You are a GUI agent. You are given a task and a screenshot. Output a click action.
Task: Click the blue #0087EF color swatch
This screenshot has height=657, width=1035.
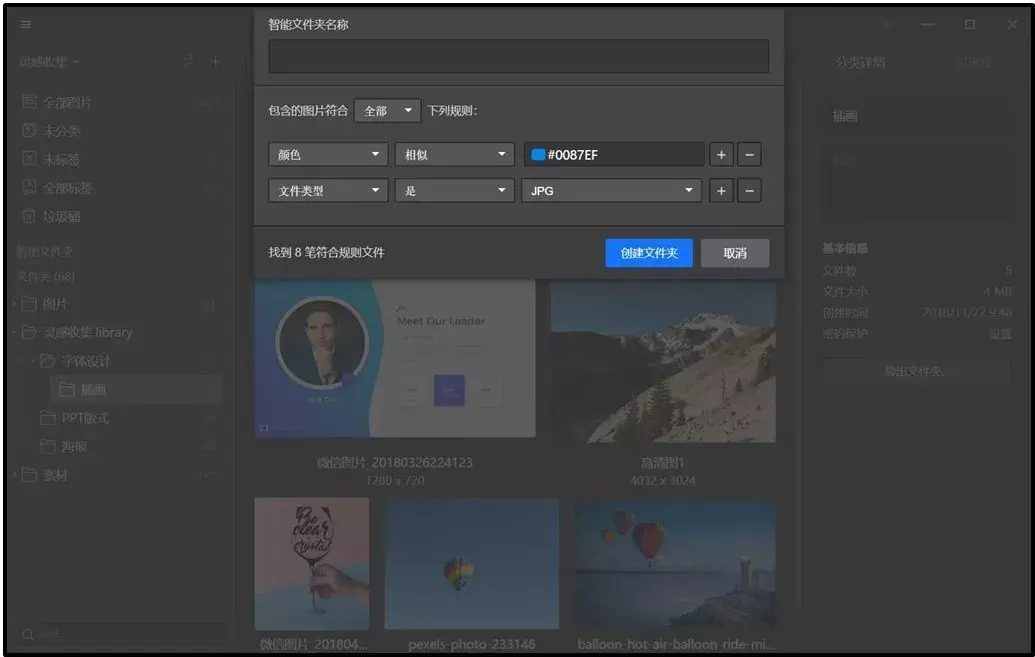pos(538,155)
